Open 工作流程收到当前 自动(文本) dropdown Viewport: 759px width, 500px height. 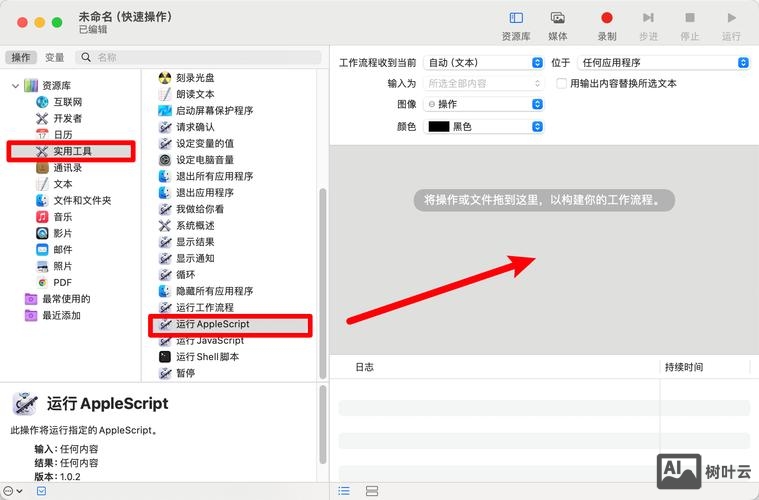point(484,62)
